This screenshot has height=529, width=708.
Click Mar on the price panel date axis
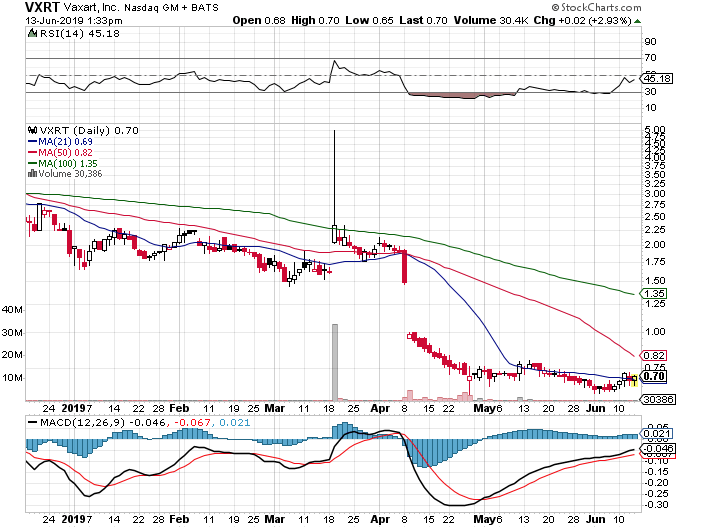[275, 408]
